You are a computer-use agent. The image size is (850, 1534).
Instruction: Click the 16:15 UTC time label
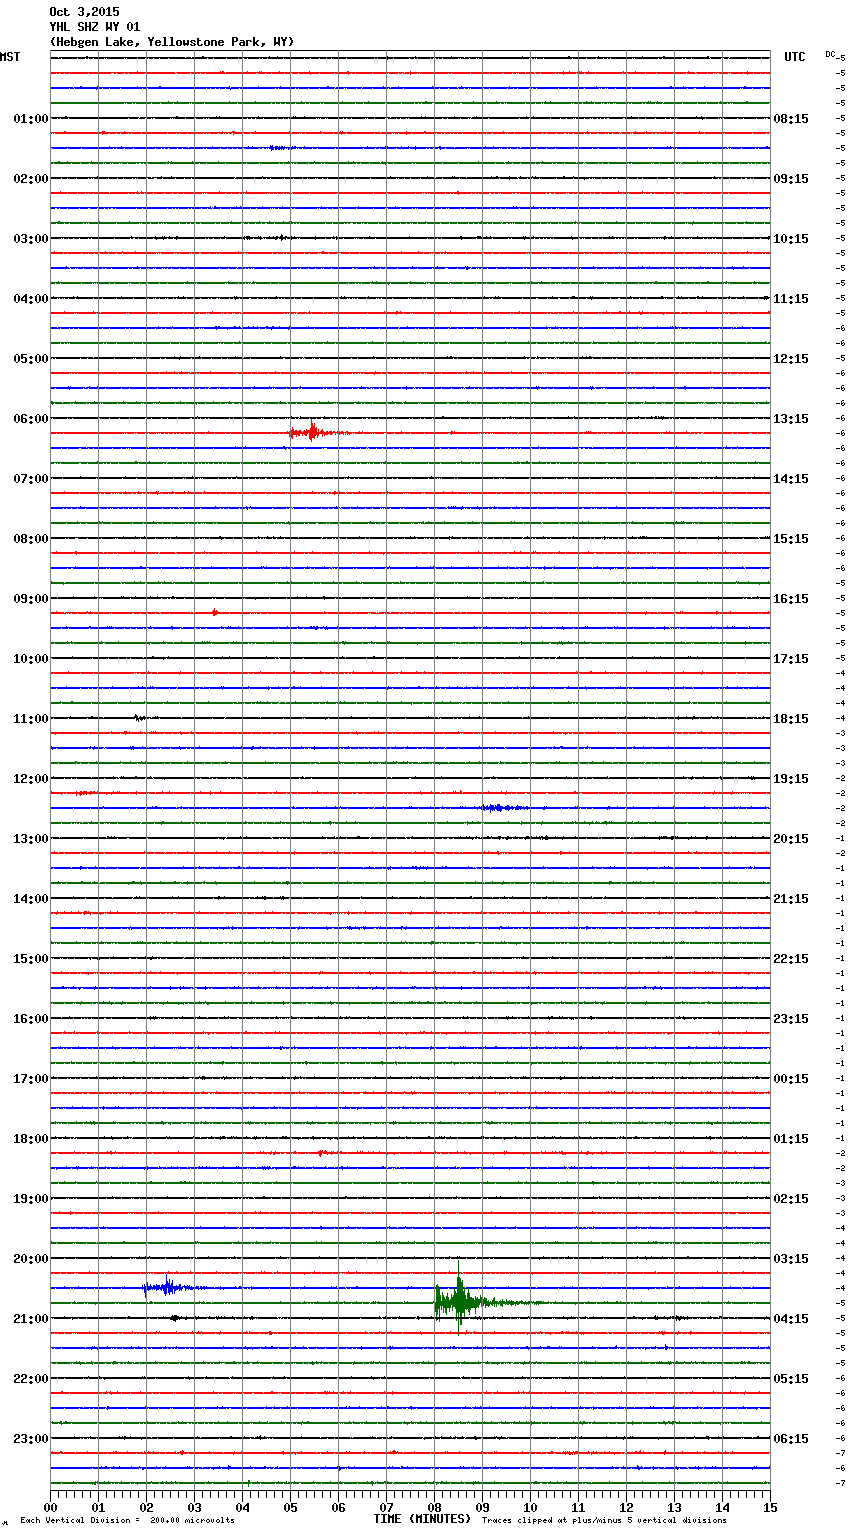[791, 599]
